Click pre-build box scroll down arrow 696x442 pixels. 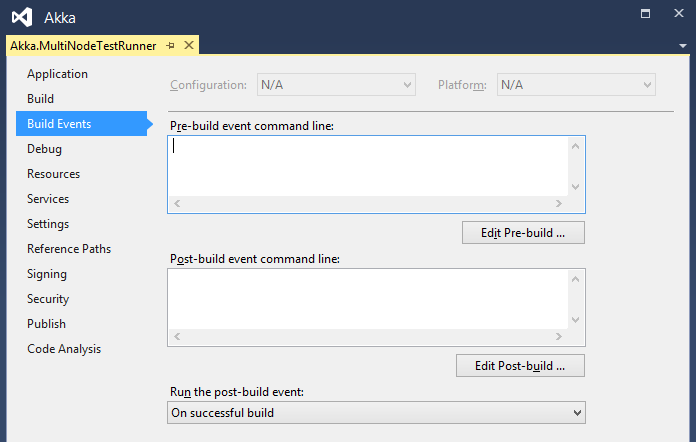(x=576, y=187)
